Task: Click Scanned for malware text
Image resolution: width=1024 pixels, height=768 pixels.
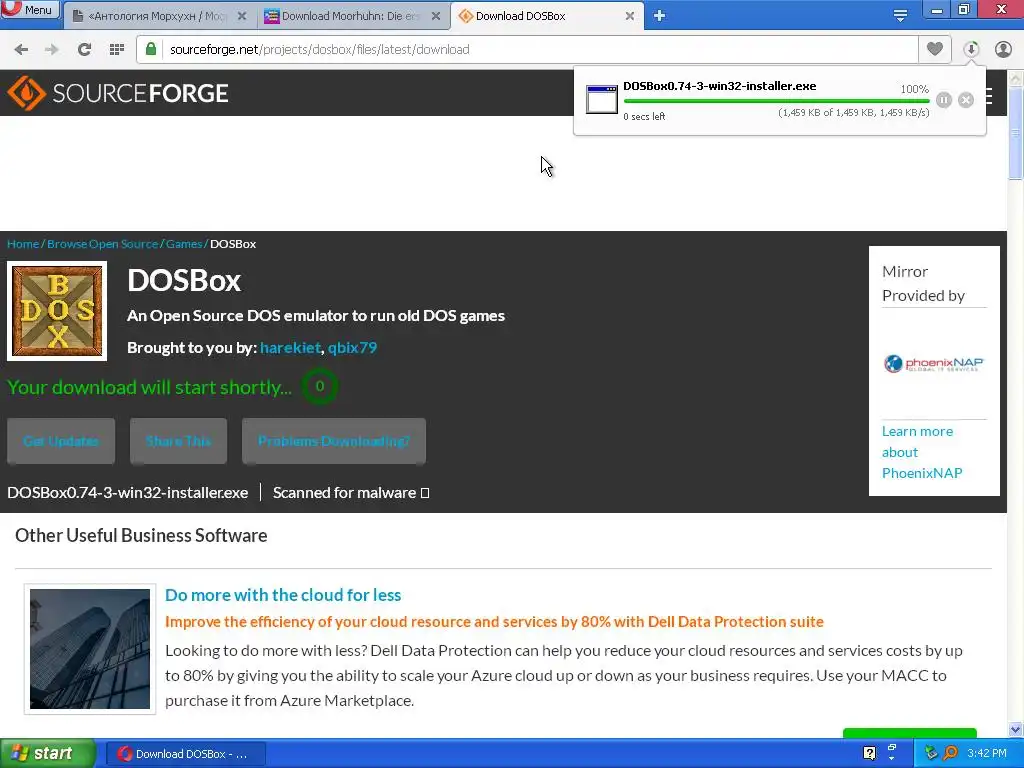Action: coord(344,492)
